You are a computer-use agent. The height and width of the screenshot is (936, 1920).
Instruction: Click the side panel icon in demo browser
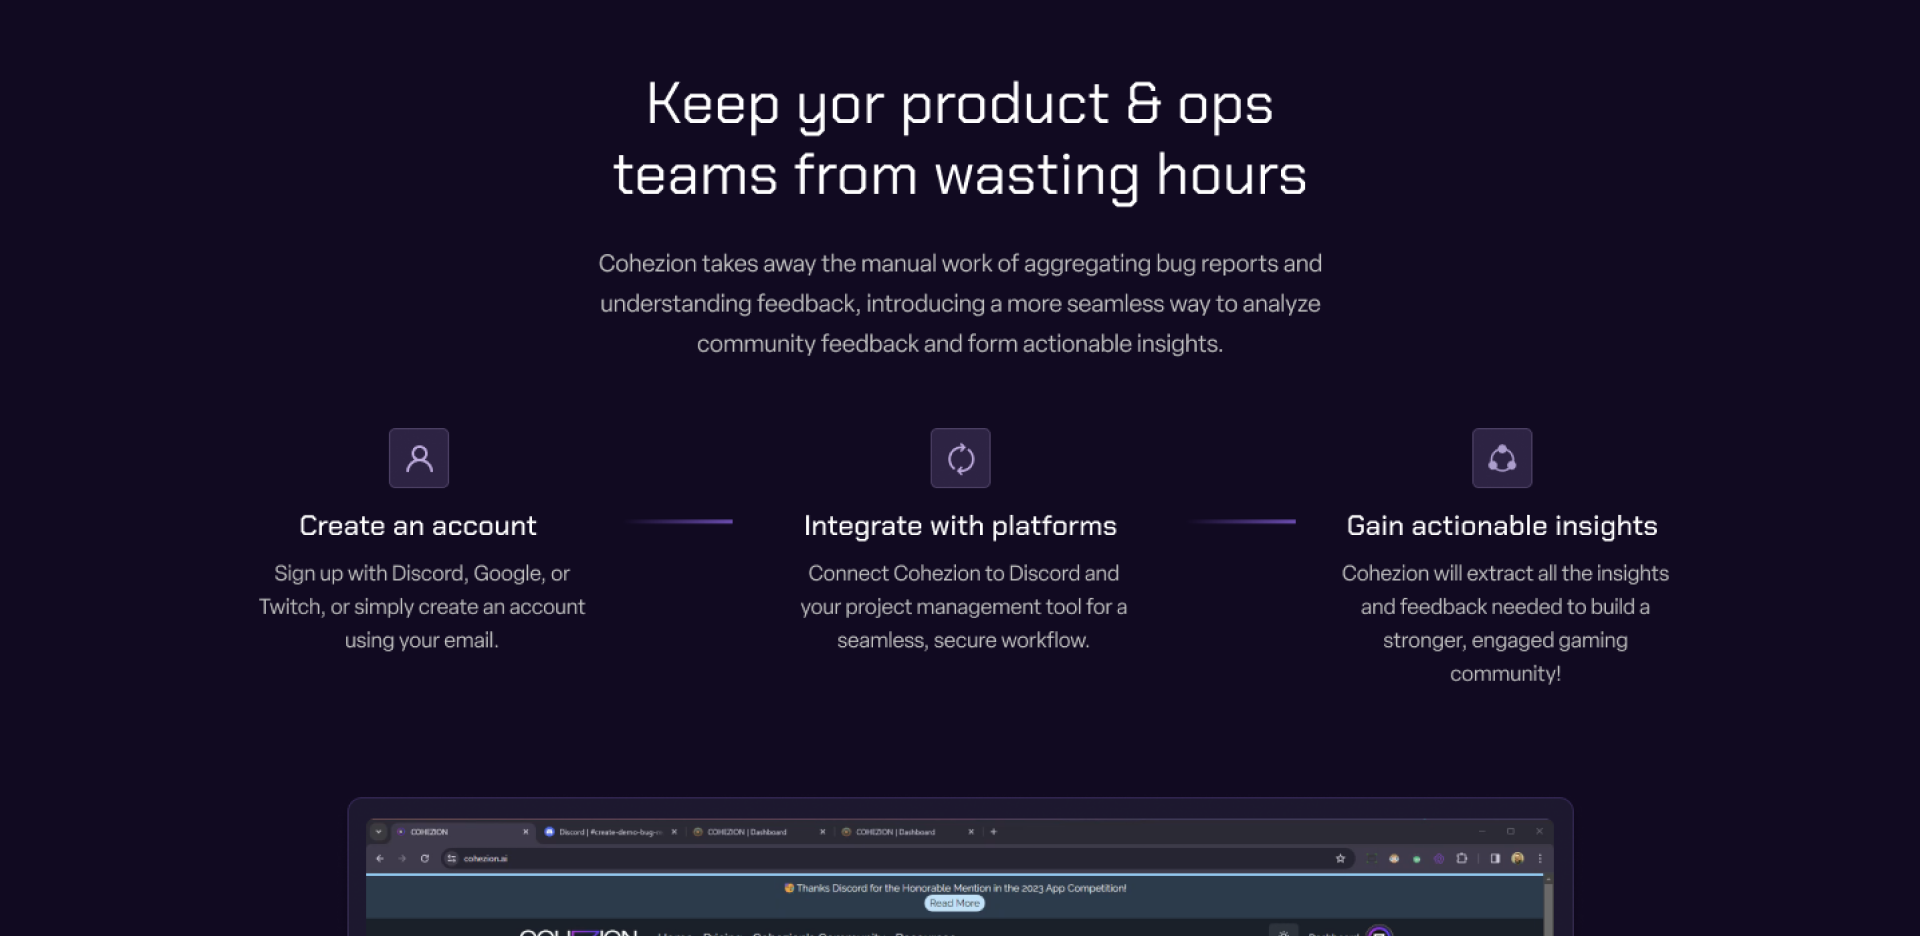[1495, 858]
